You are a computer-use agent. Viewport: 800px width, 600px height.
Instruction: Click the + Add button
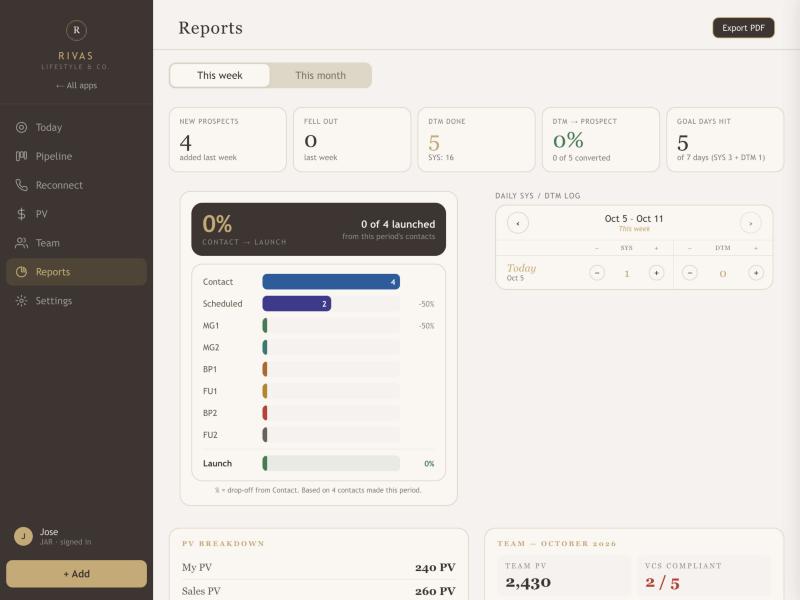(x=77, y=573)
